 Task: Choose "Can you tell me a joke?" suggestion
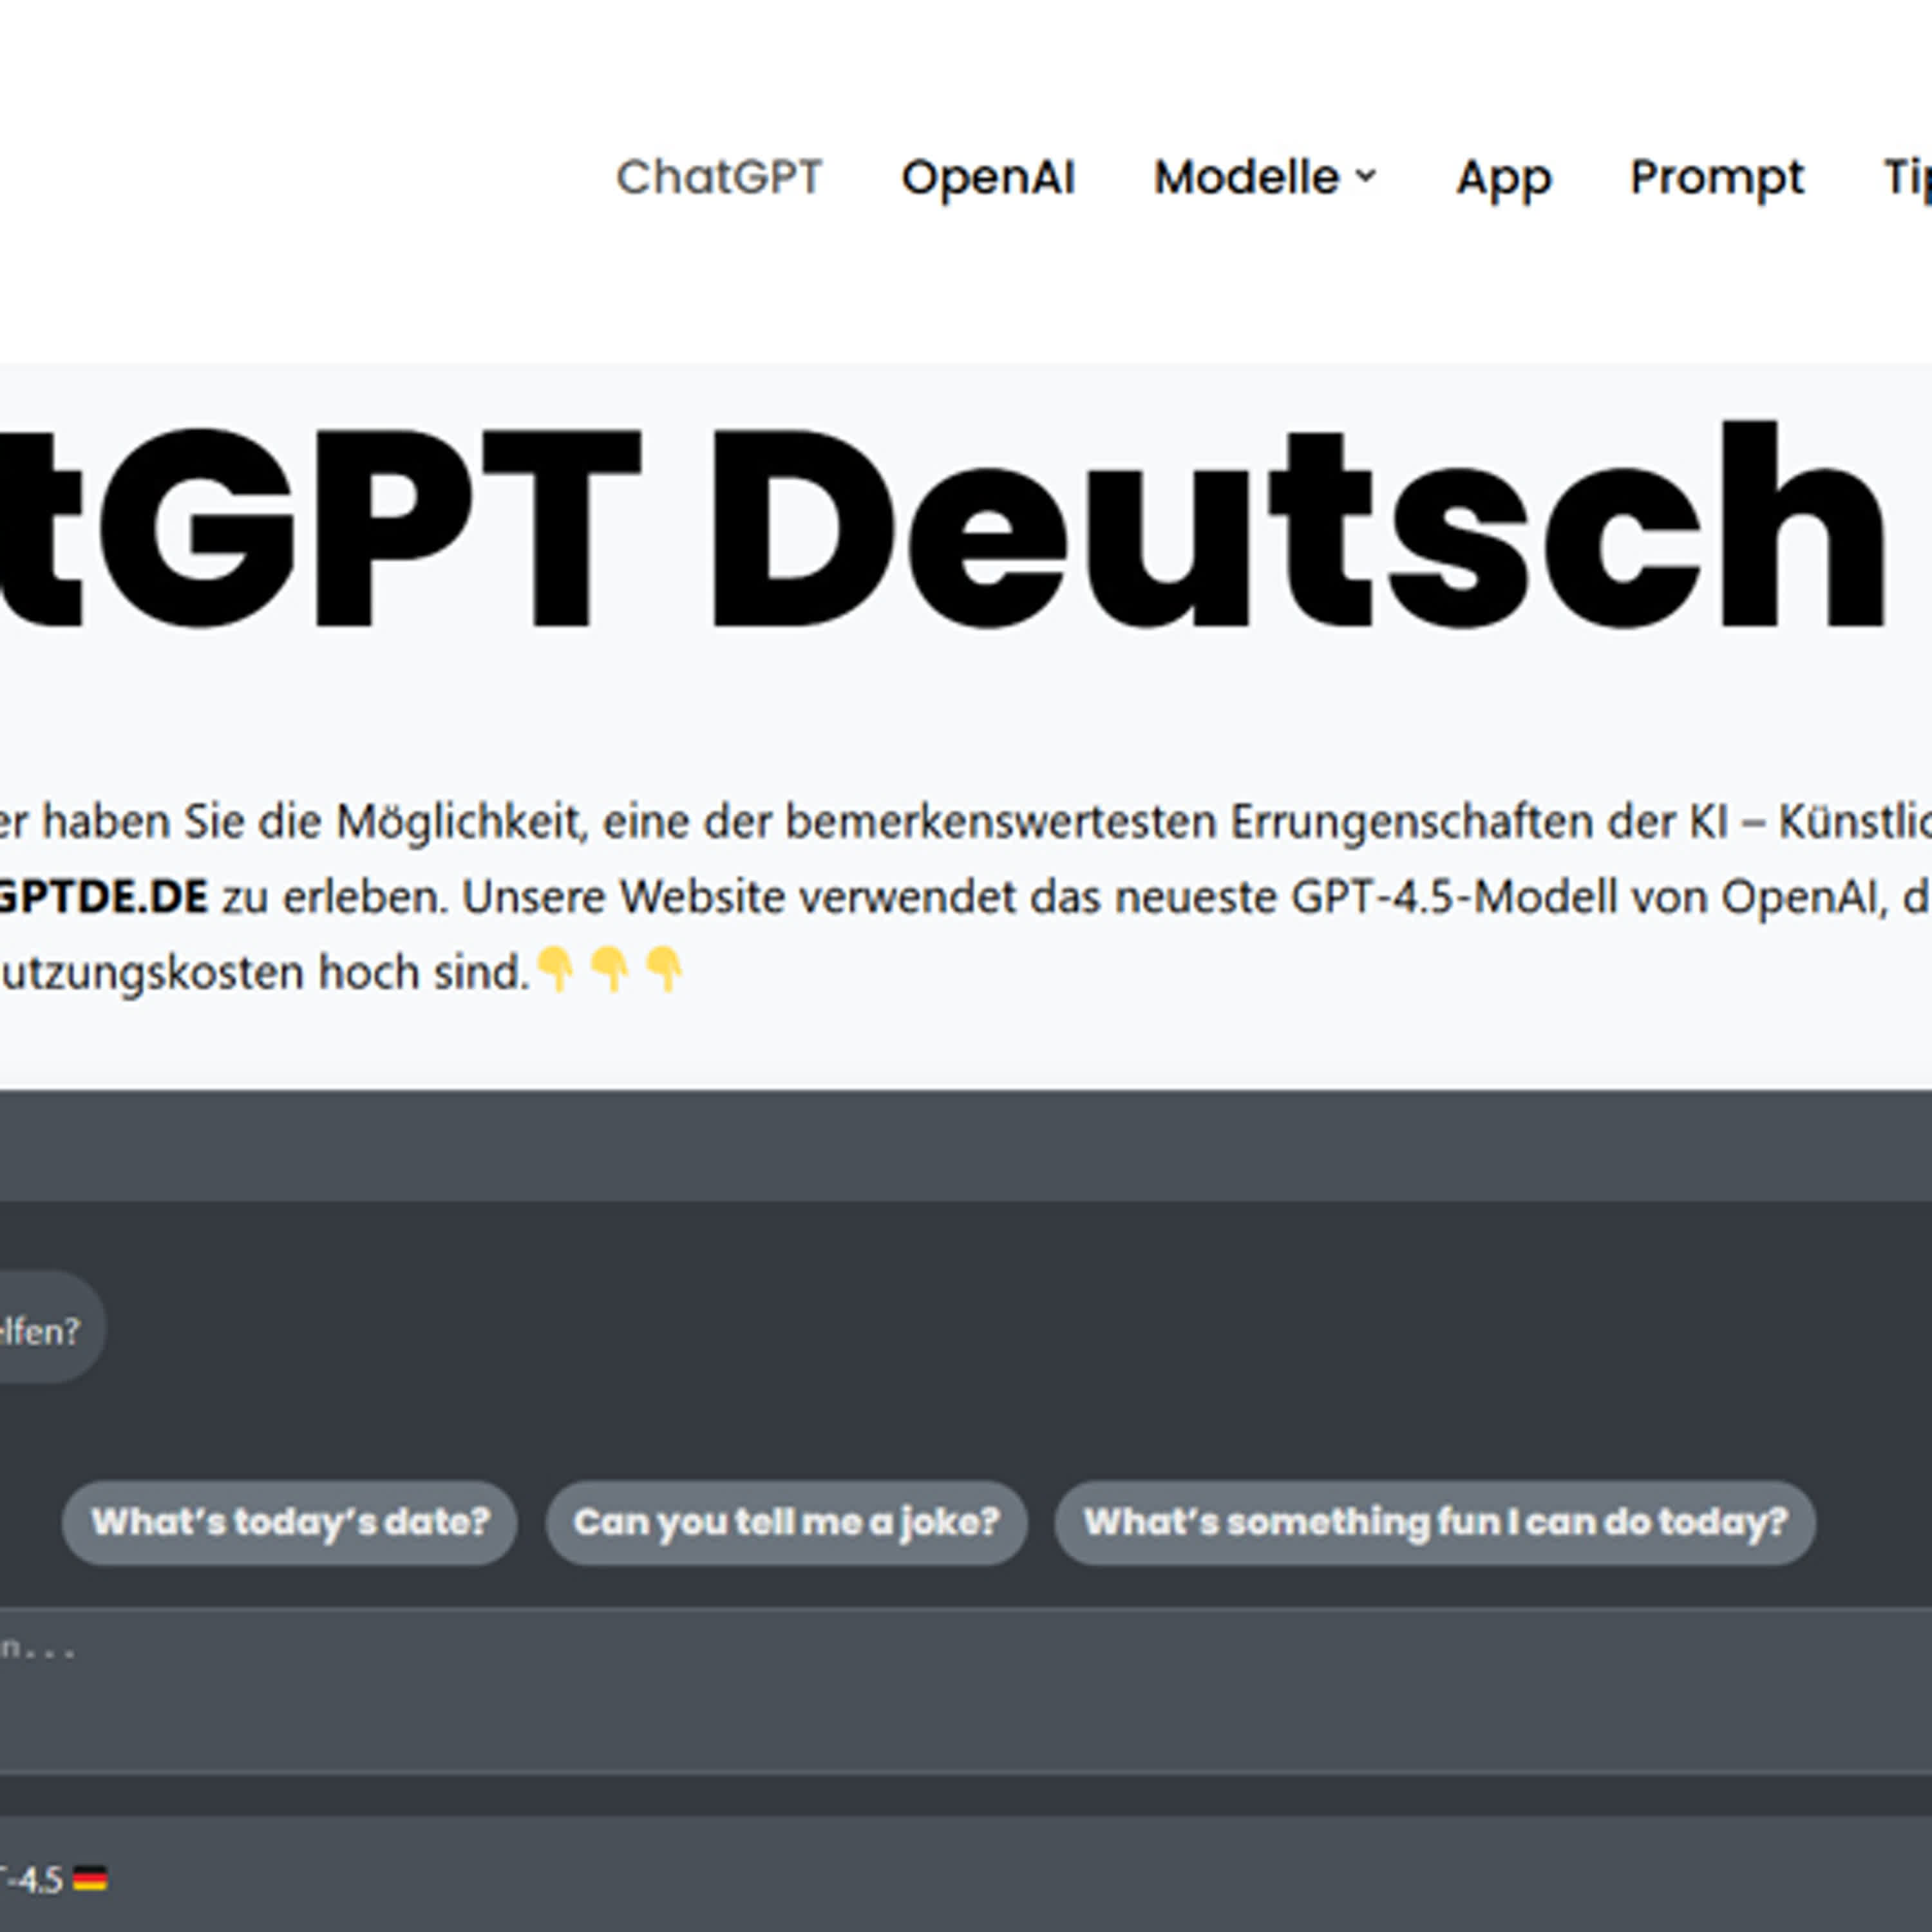tap(786, 1522)
